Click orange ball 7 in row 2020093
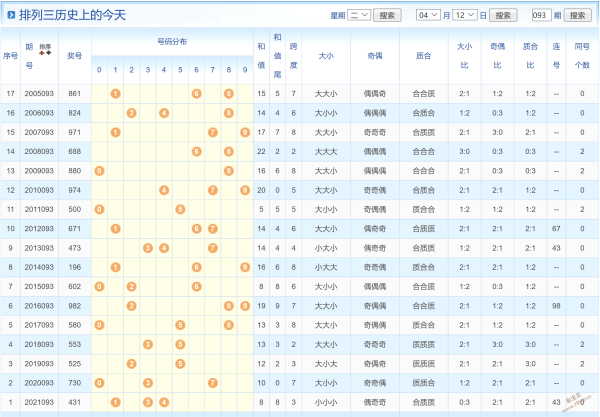The height and width of the screenshot is (417, 600). point(213,383)
